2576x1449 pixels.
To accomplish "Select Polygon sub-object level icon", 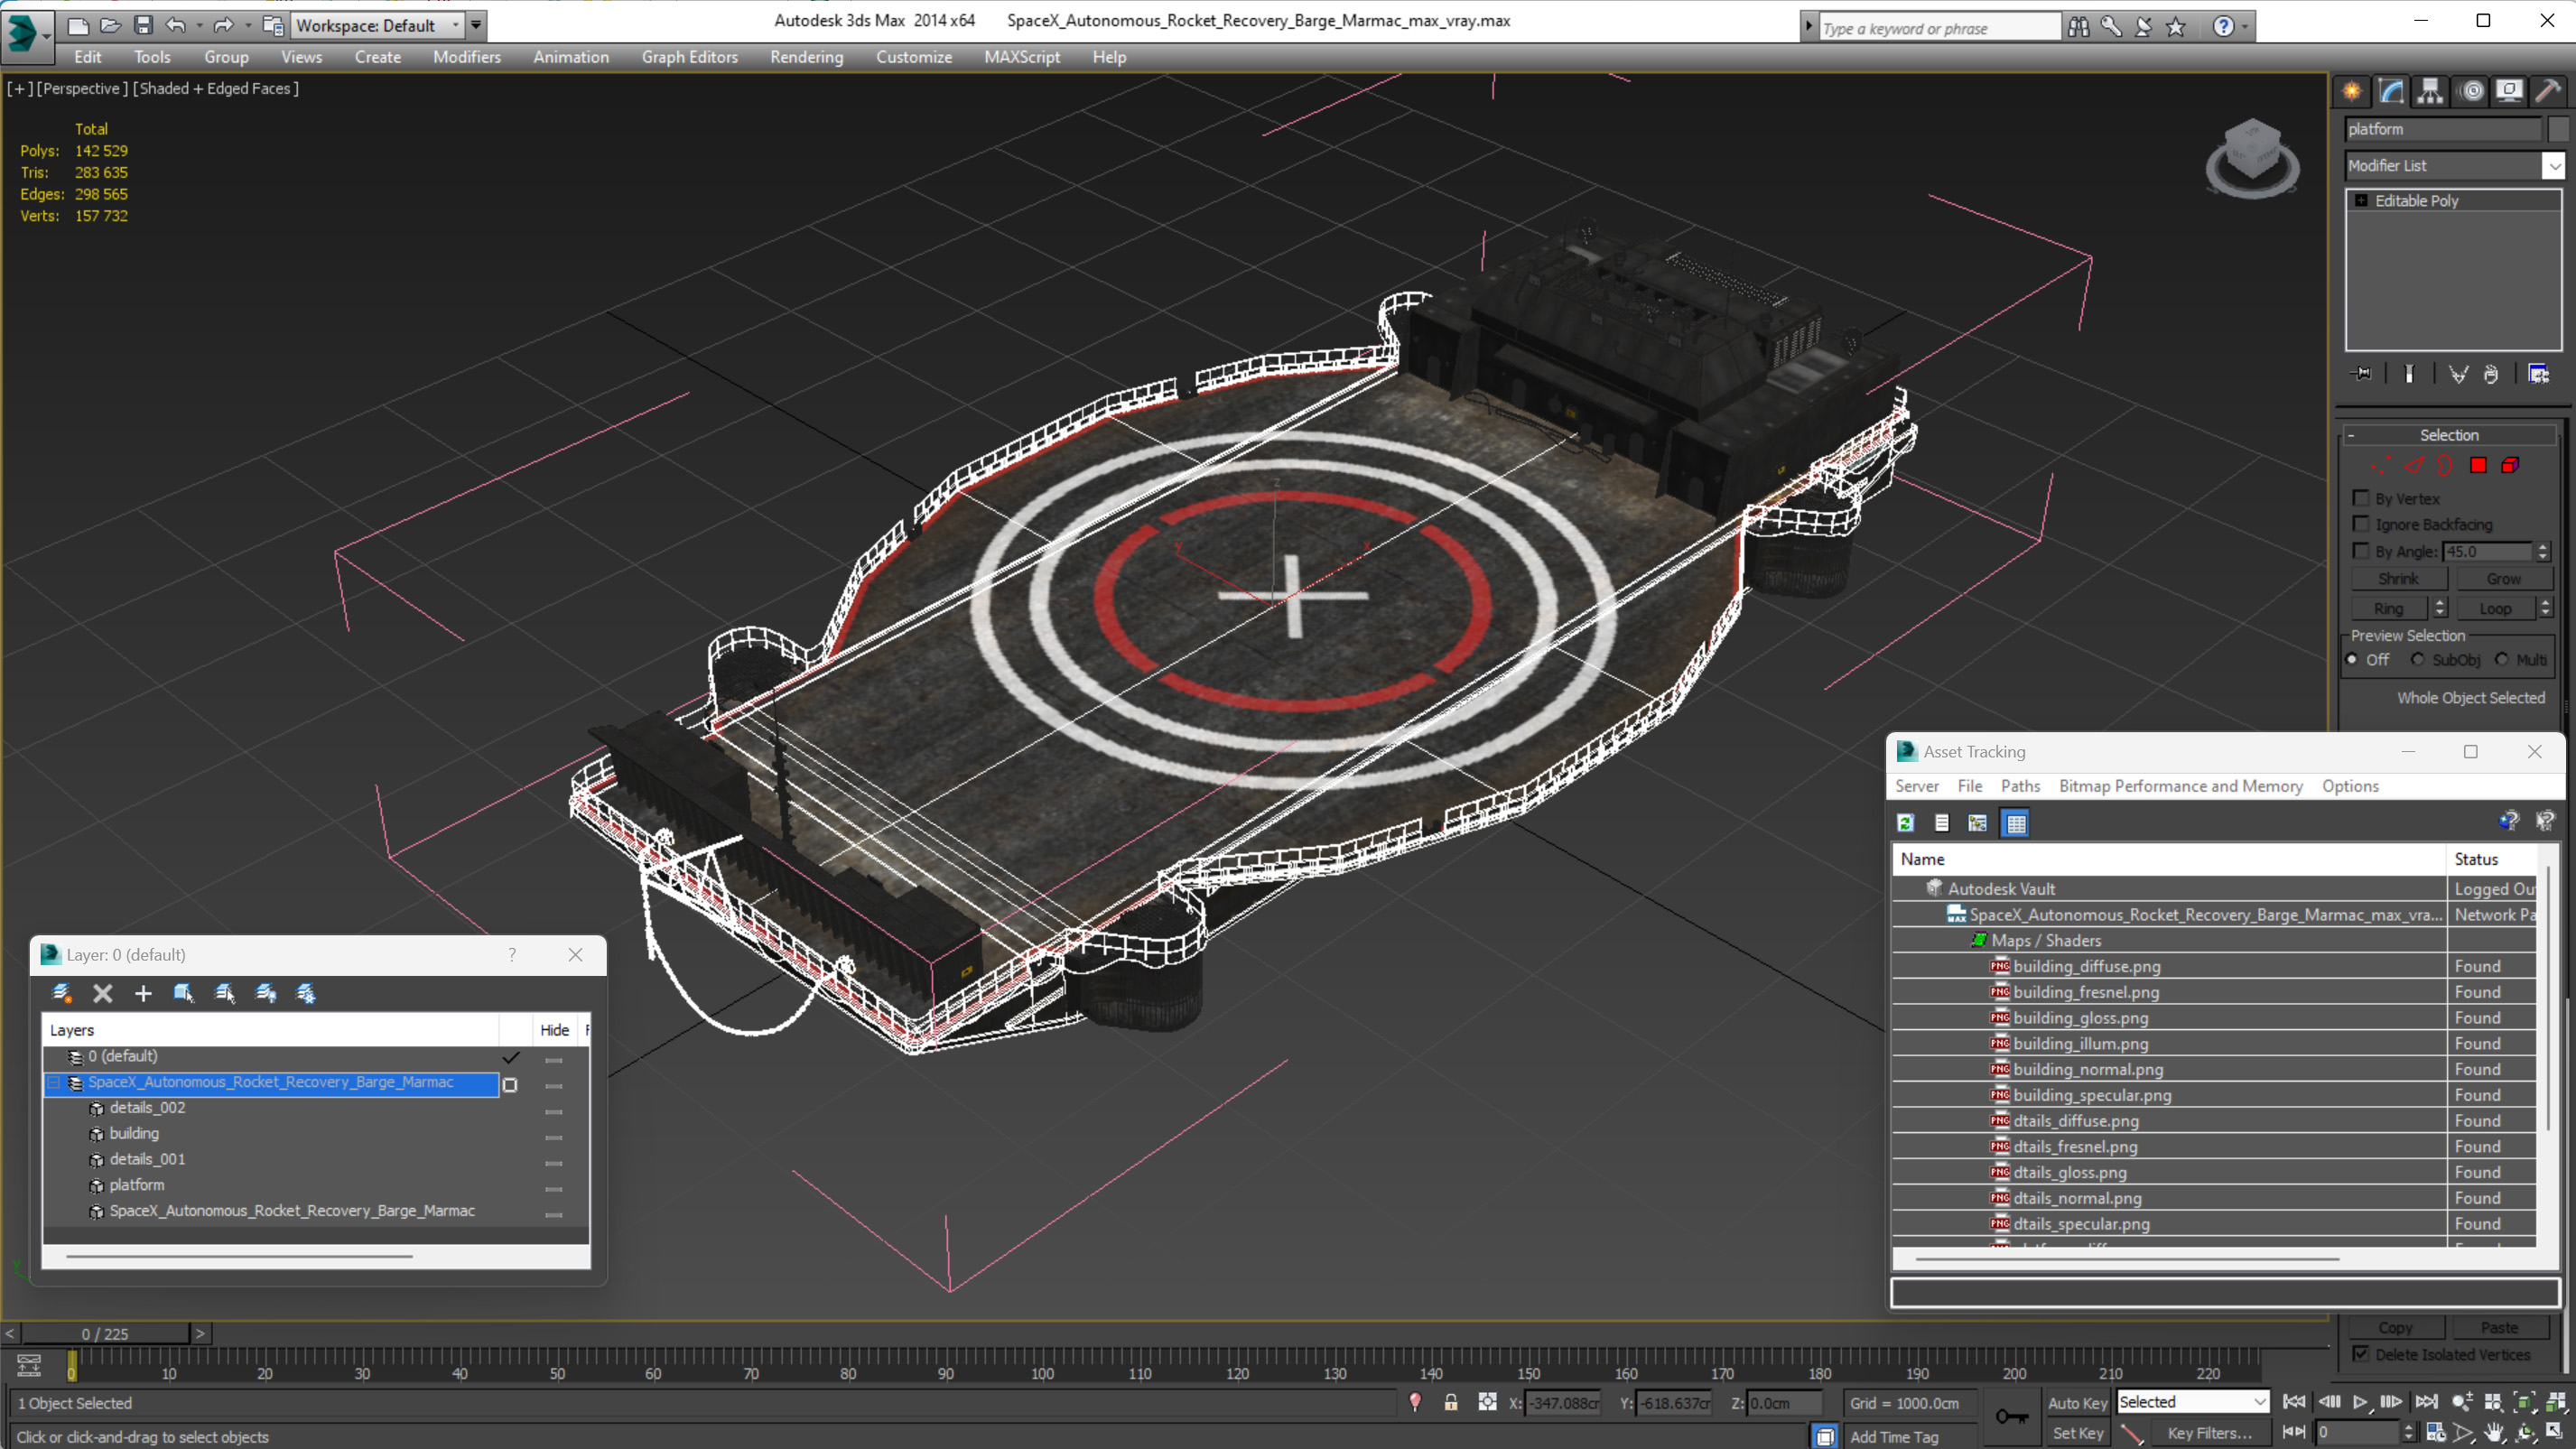I will [x=2478, y=465].
